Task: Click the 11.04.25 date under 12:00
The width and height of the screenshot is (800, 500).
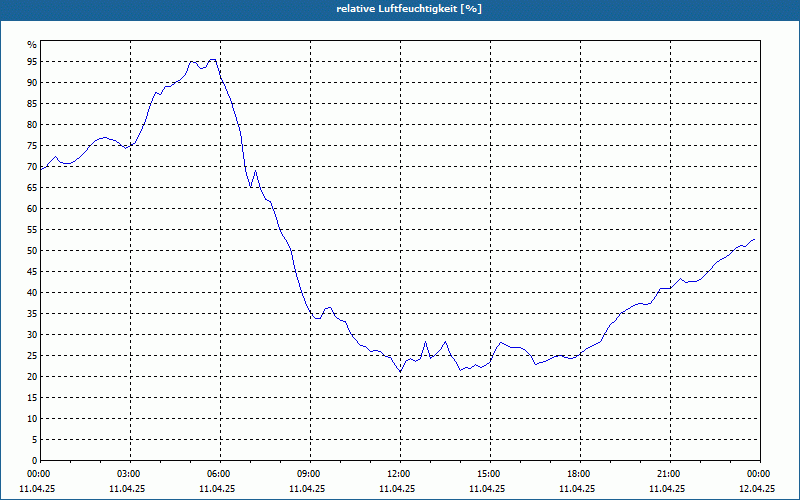Action: click(397, 488)
